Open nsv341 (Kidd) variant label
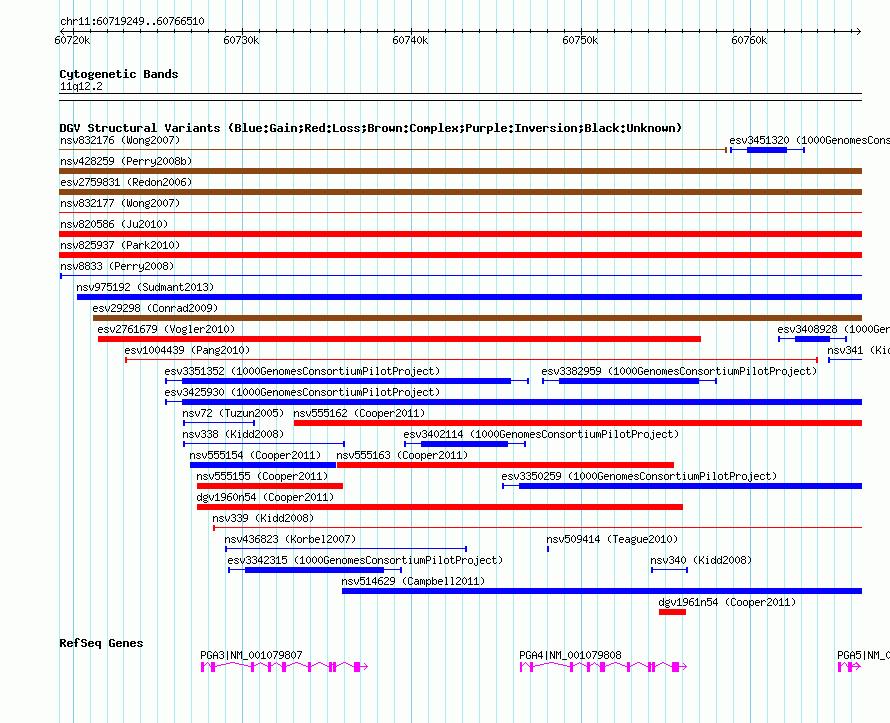The image size is (890, 723). [858, 350]
